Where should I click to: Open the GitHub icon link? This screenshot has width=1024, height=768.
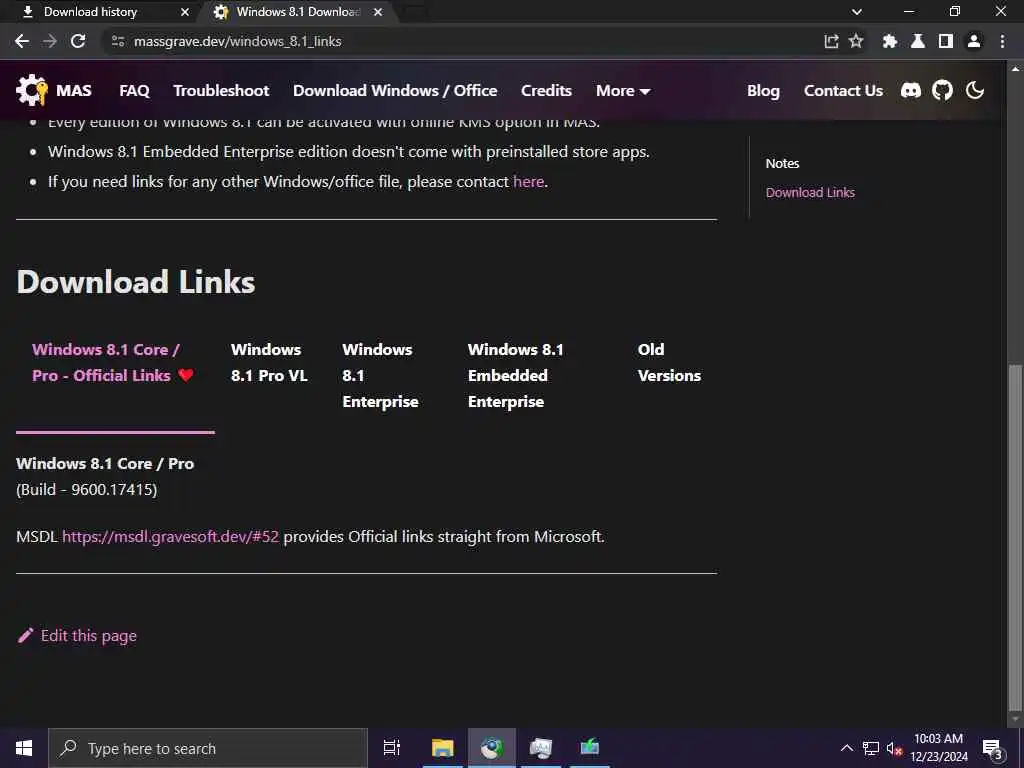coord(942,90)
